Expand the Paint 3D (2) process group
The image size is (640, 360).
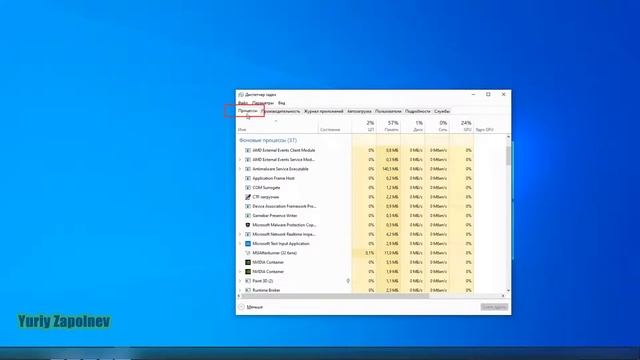[240, 281]
